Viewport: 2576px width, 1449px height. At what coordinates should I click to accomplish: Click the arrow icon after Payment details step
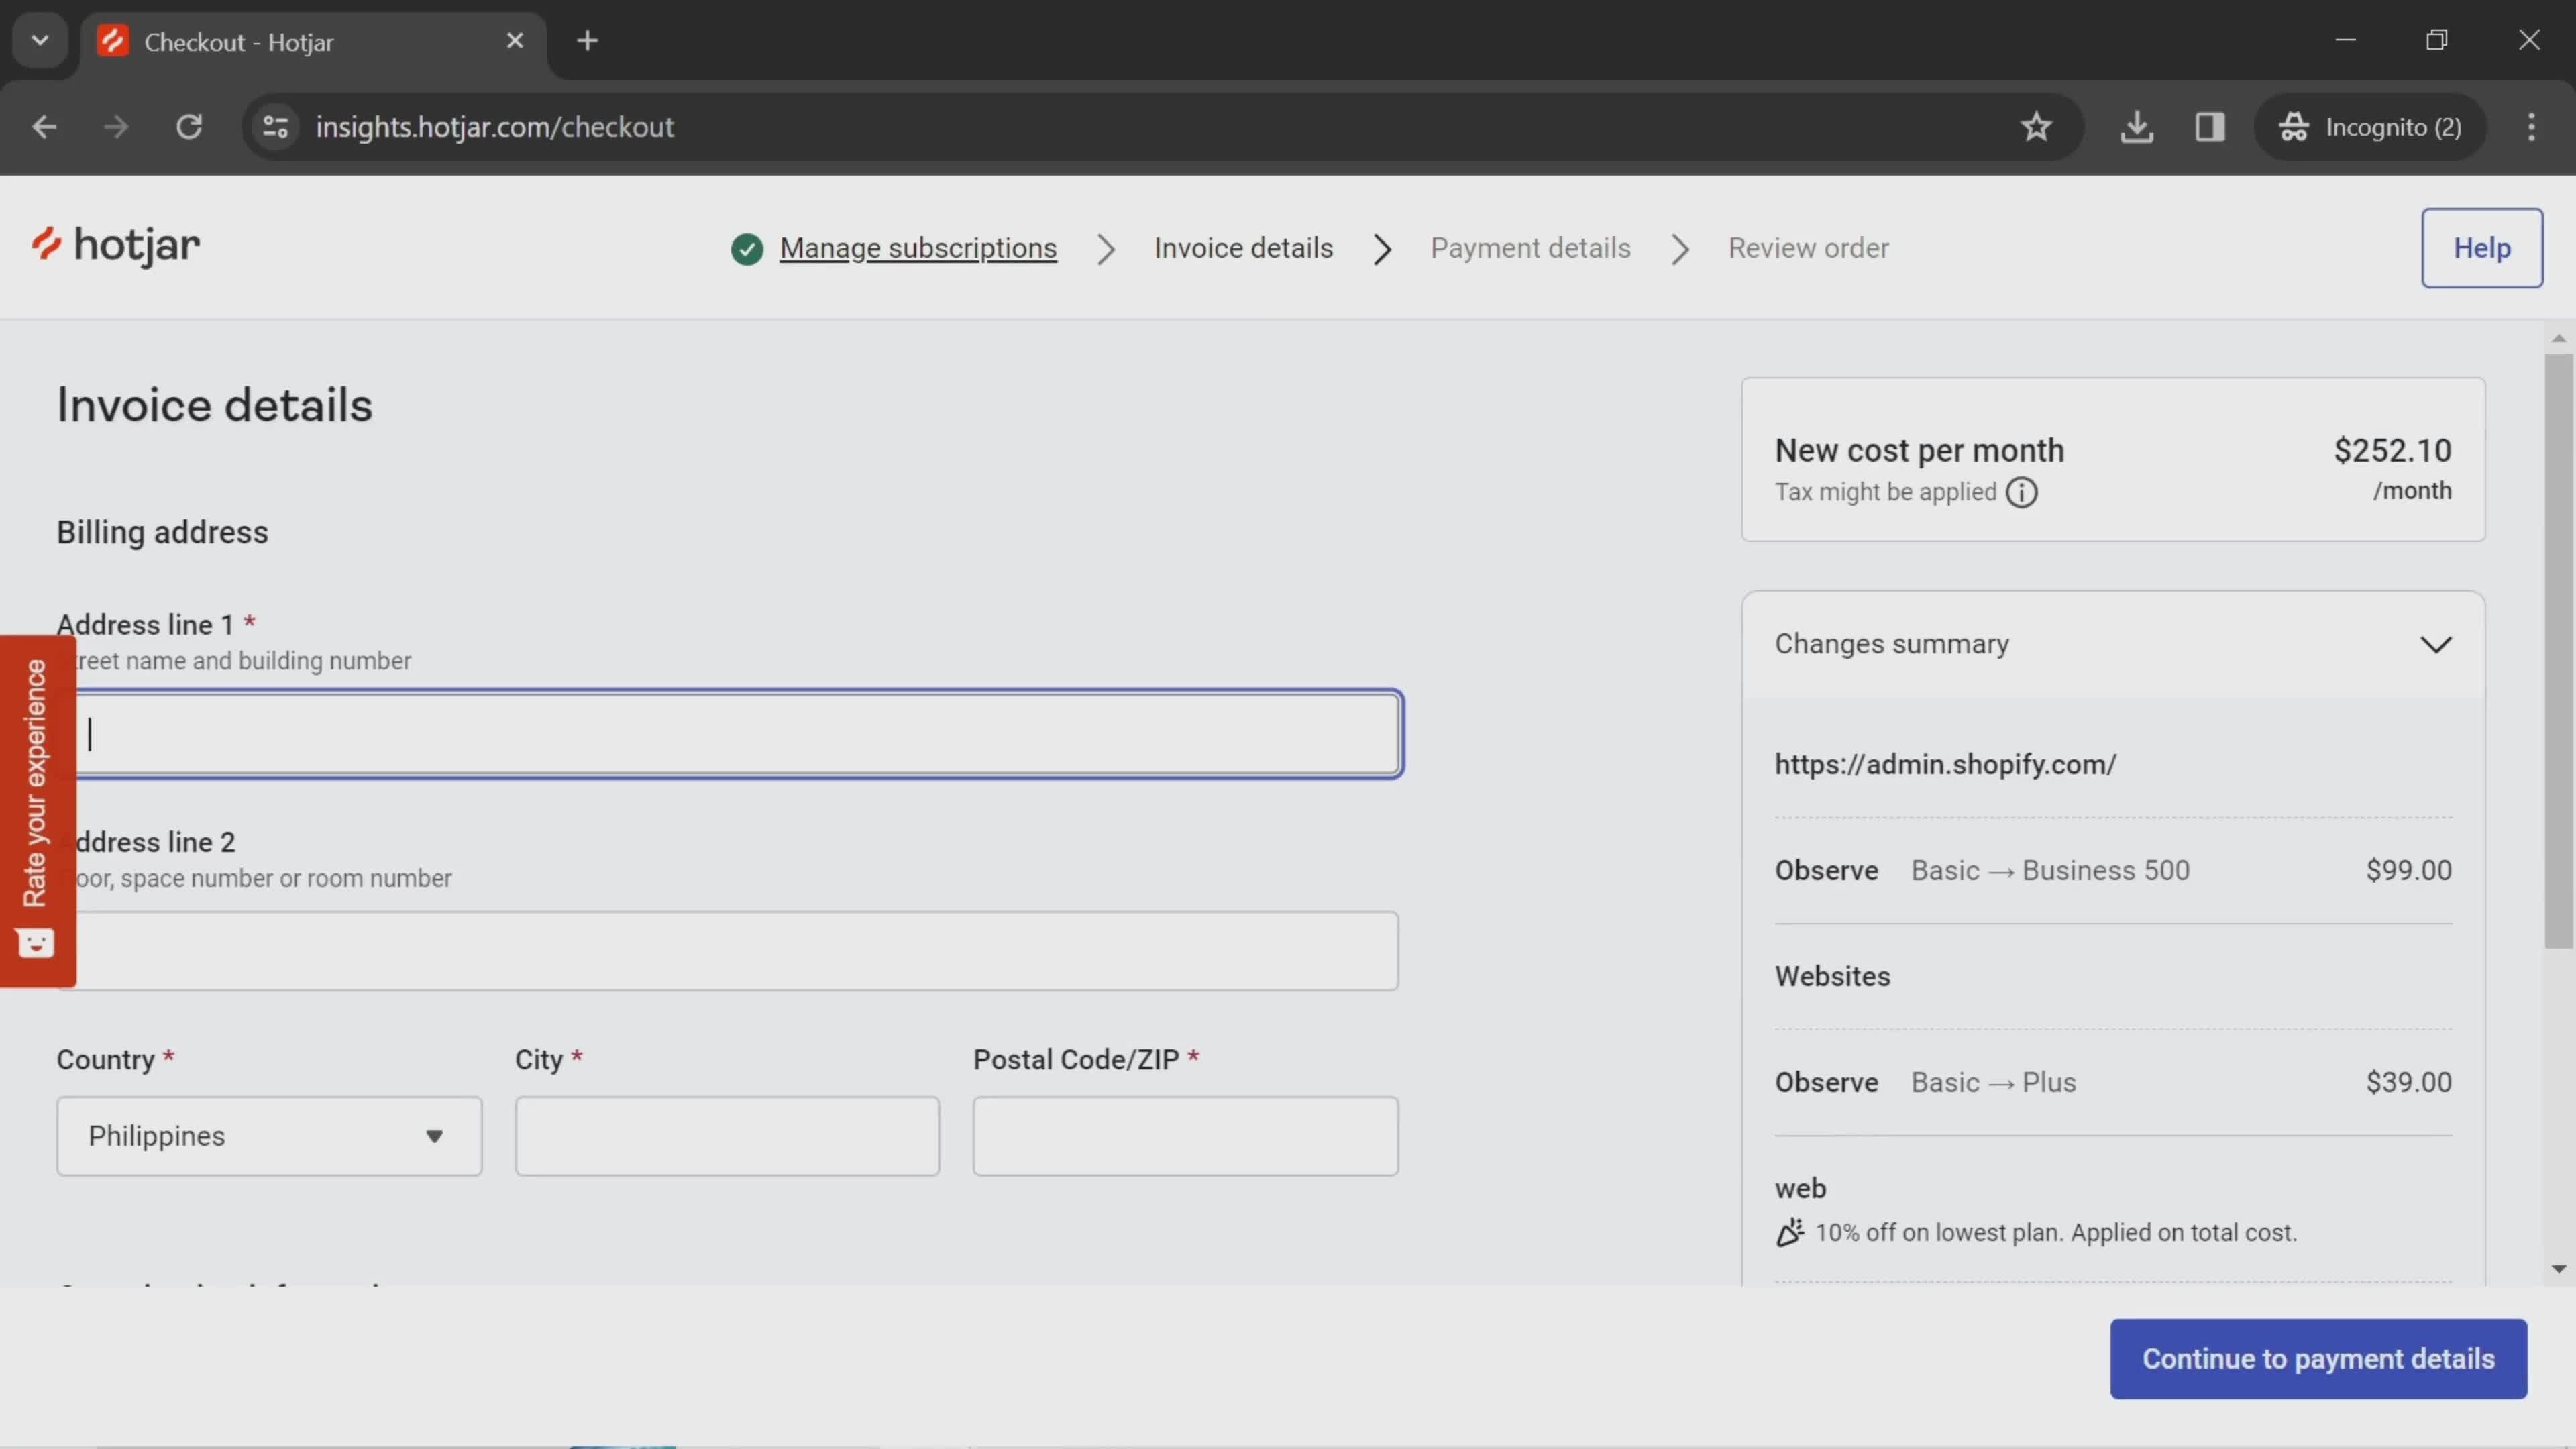click(x=1679, y=248)
